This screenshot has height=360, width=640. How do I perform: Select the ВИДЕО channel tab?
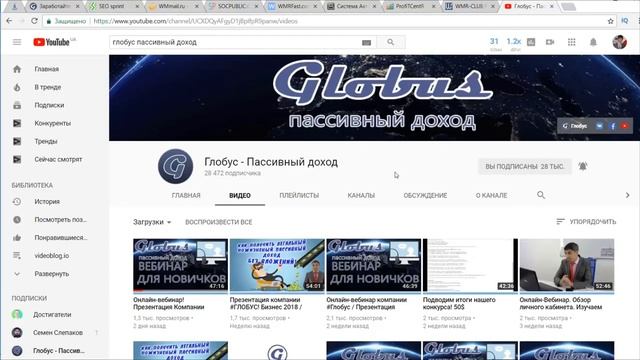point(240,196)
